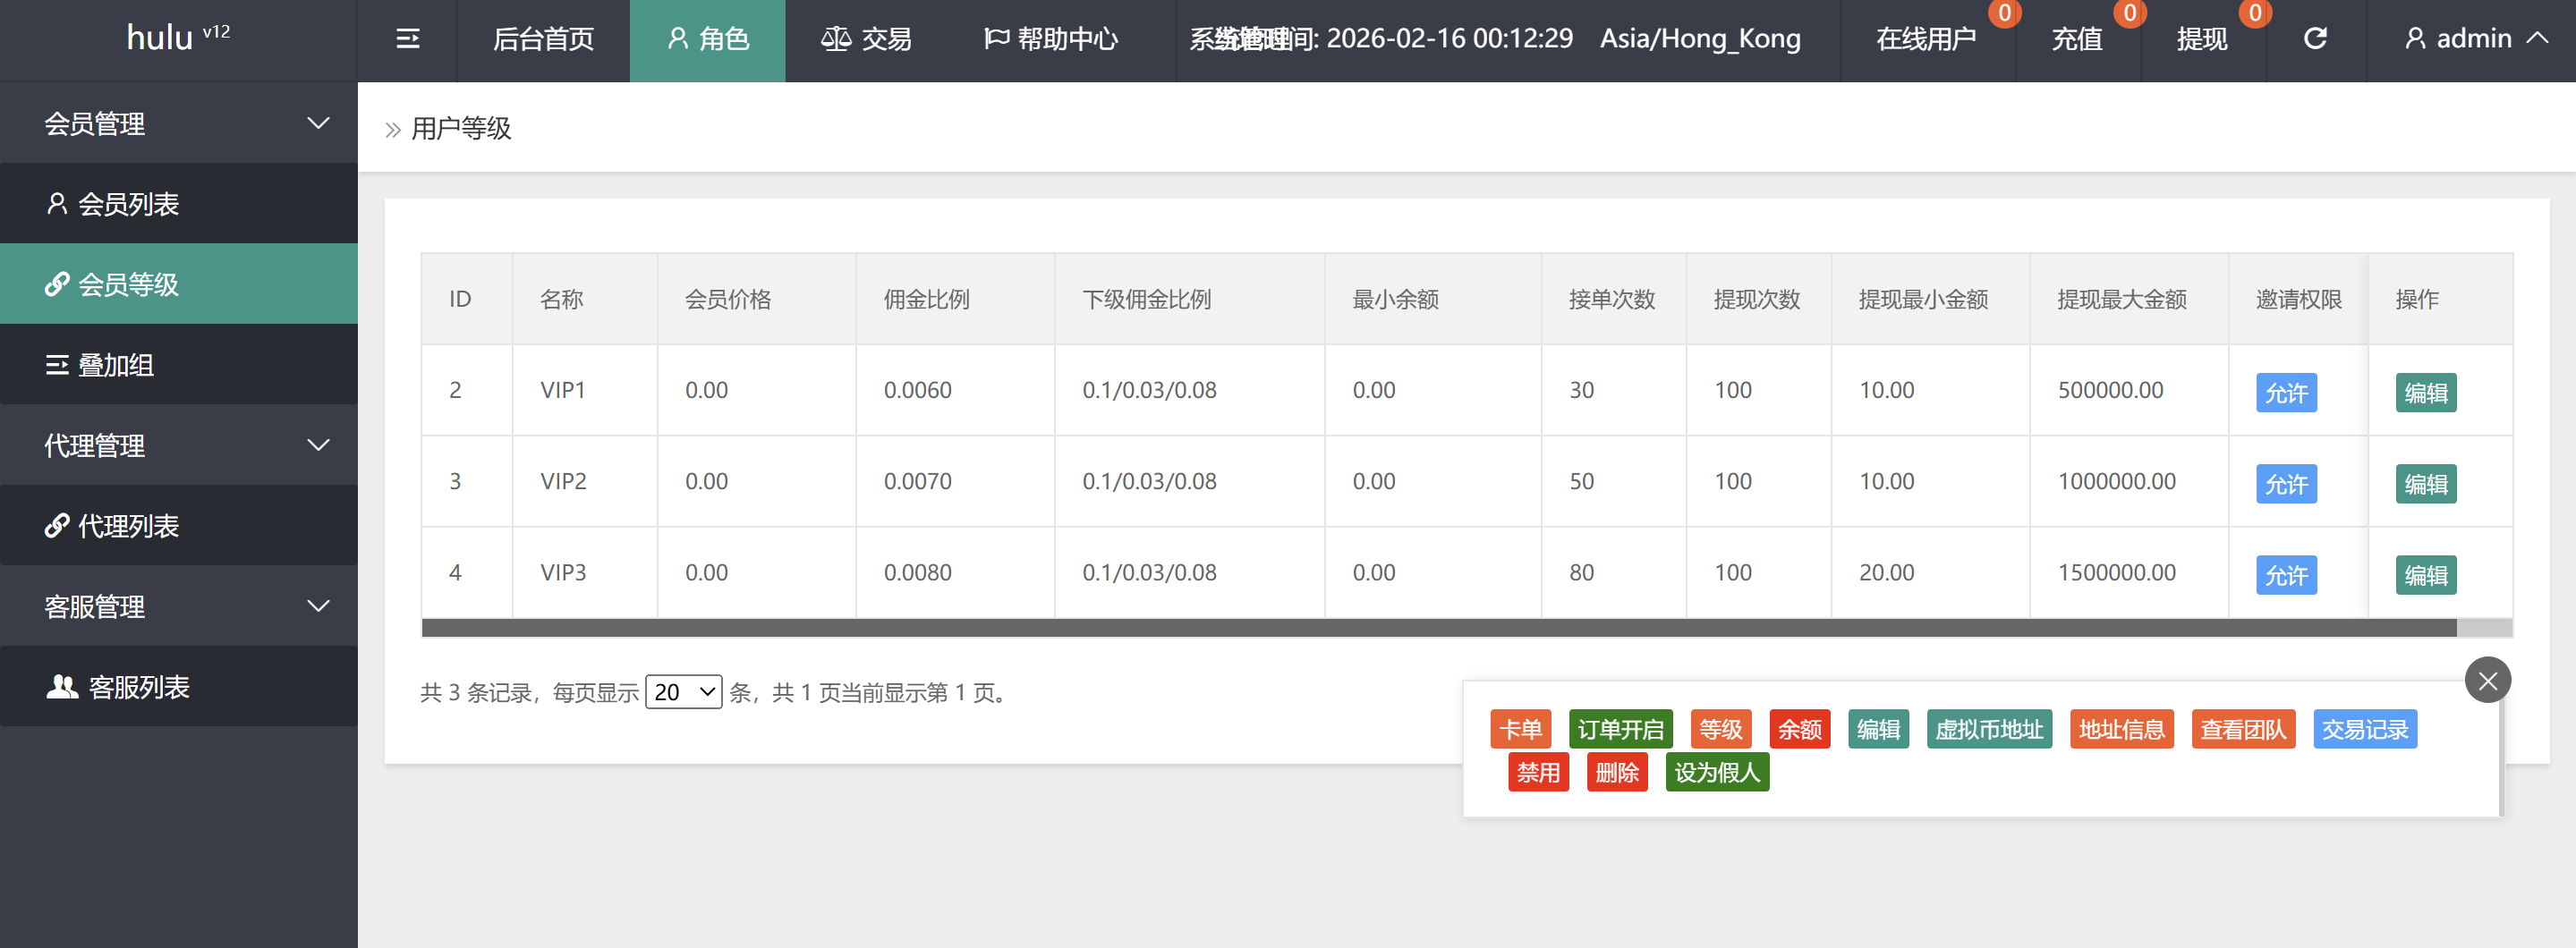Viewport: 2576px width, 948px height.
Task: Toggle 允许 invite permission for VIP1
Action: pyautogui.click(x=2285, y=393)
